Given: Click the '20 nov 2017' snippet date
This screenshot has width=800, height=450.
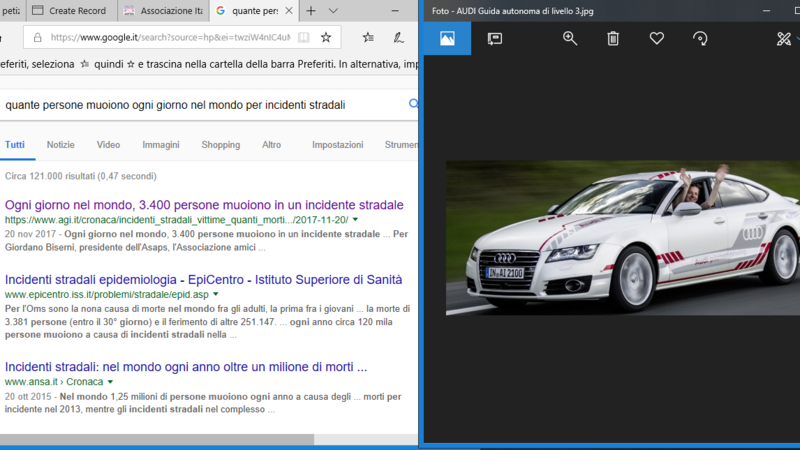Looking at the screenshot, I should point(30,234).
